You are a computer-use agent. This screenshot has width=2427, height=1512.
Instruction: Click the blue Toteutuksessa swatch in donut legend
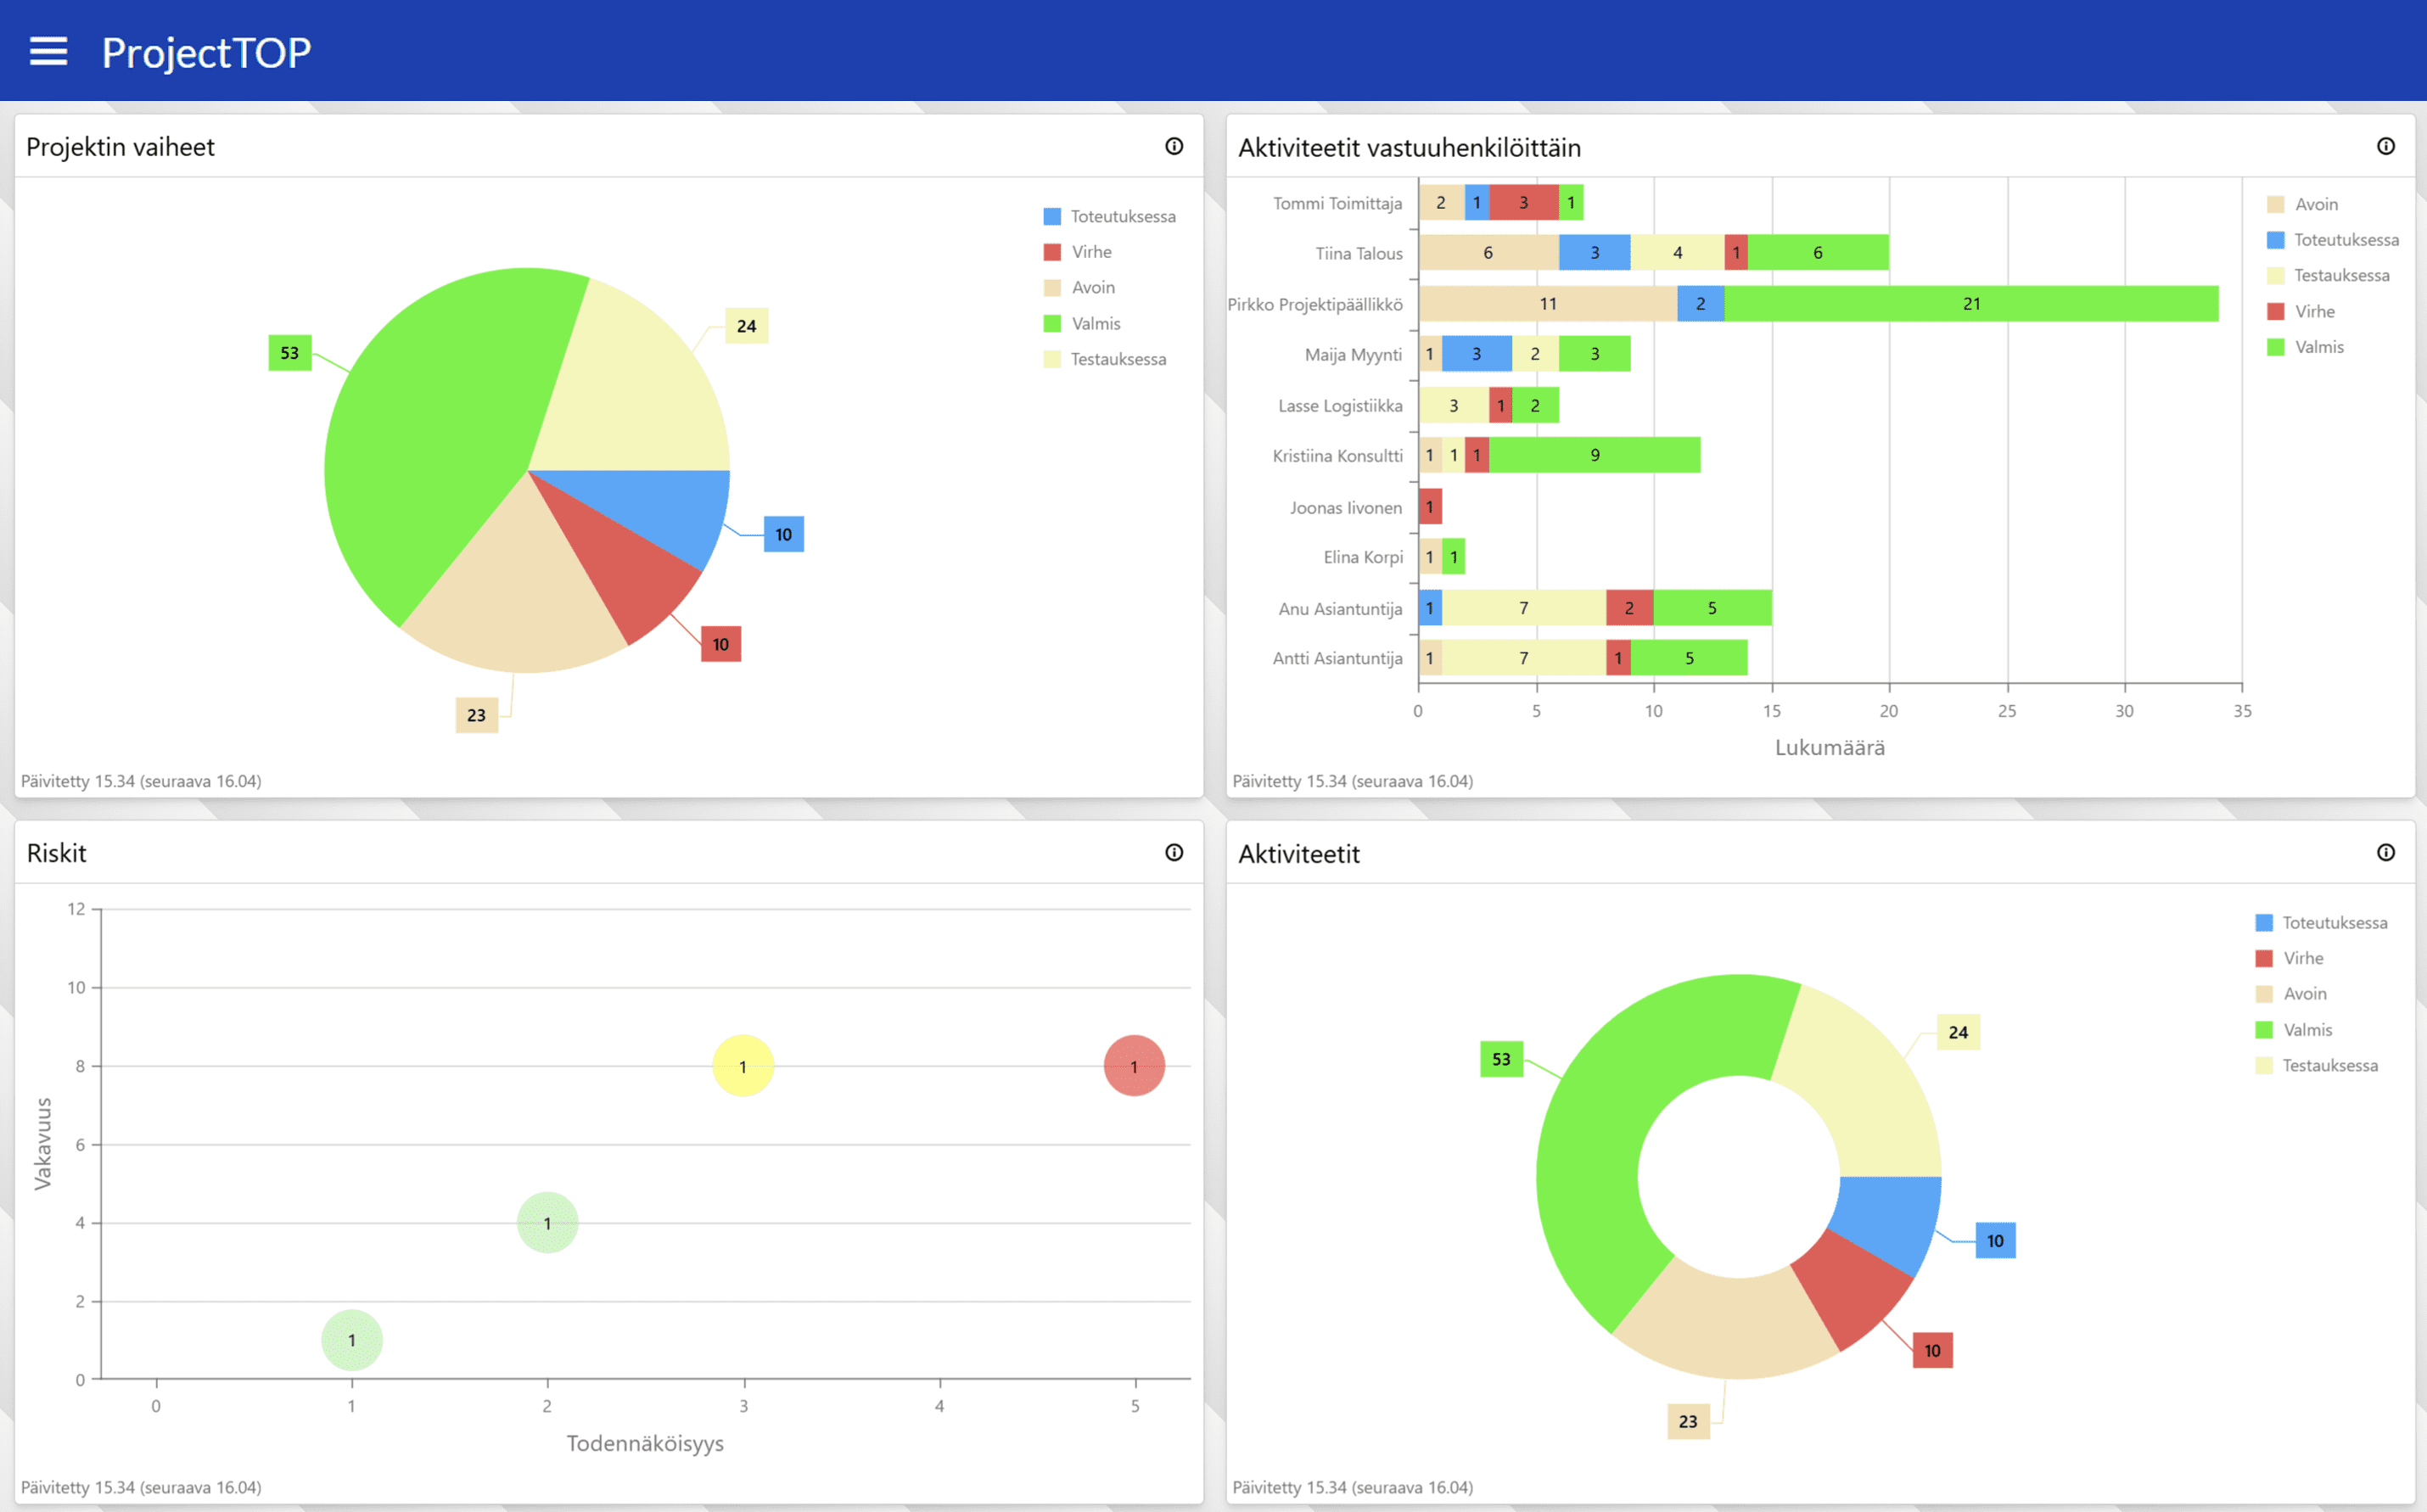tap(2264, 922)
